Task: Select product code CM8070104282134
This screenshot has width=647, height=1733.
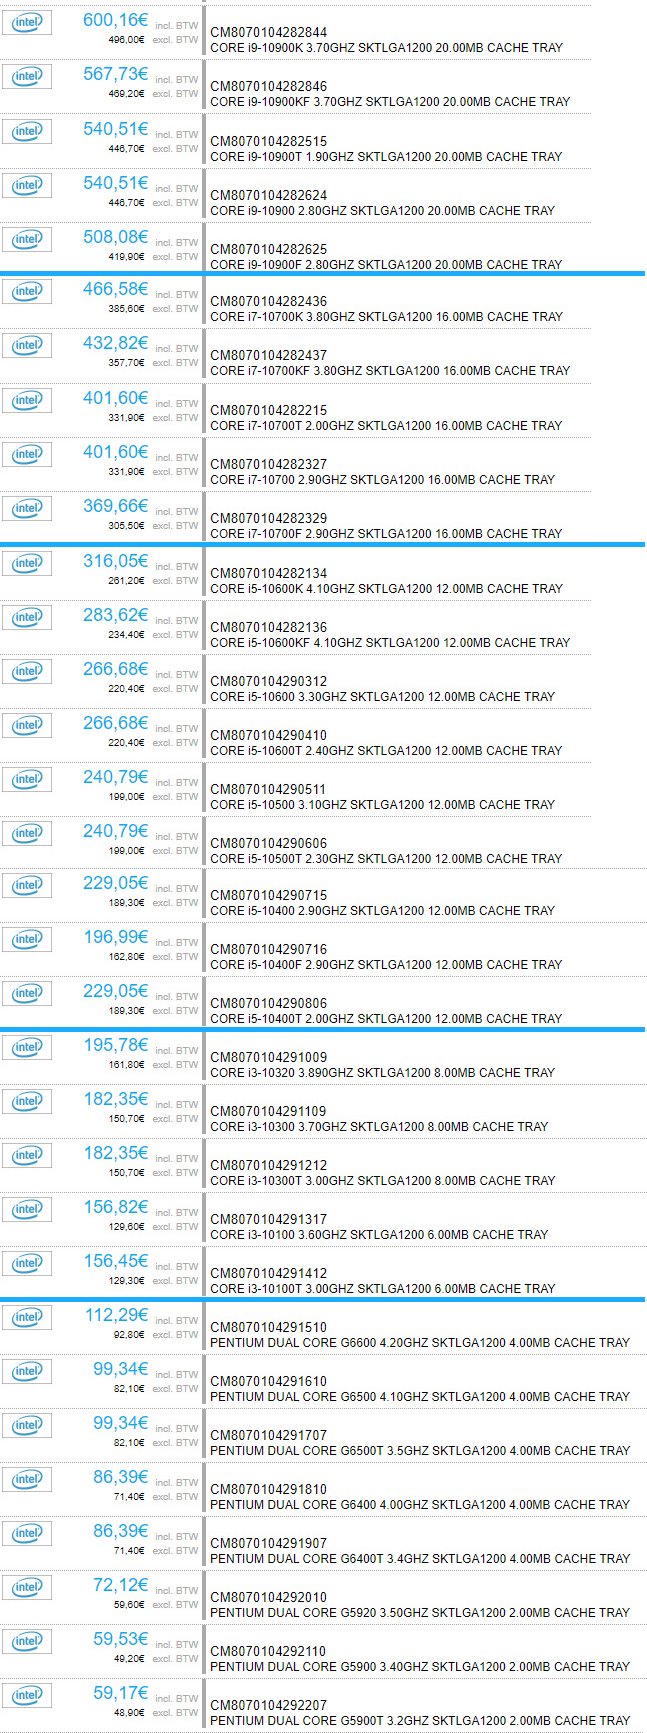Action: [x=268, y=574]
